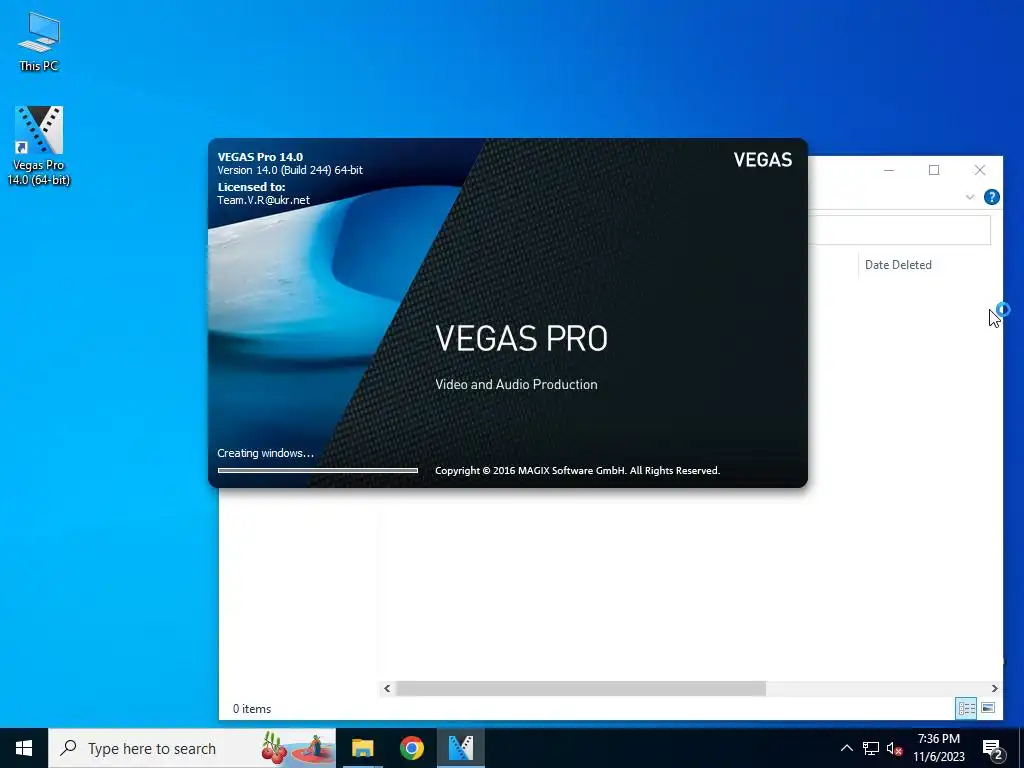Viewport: 1024px width, 768px height.
Task: Maximize the Explorer window
Action: pos(934,170)
